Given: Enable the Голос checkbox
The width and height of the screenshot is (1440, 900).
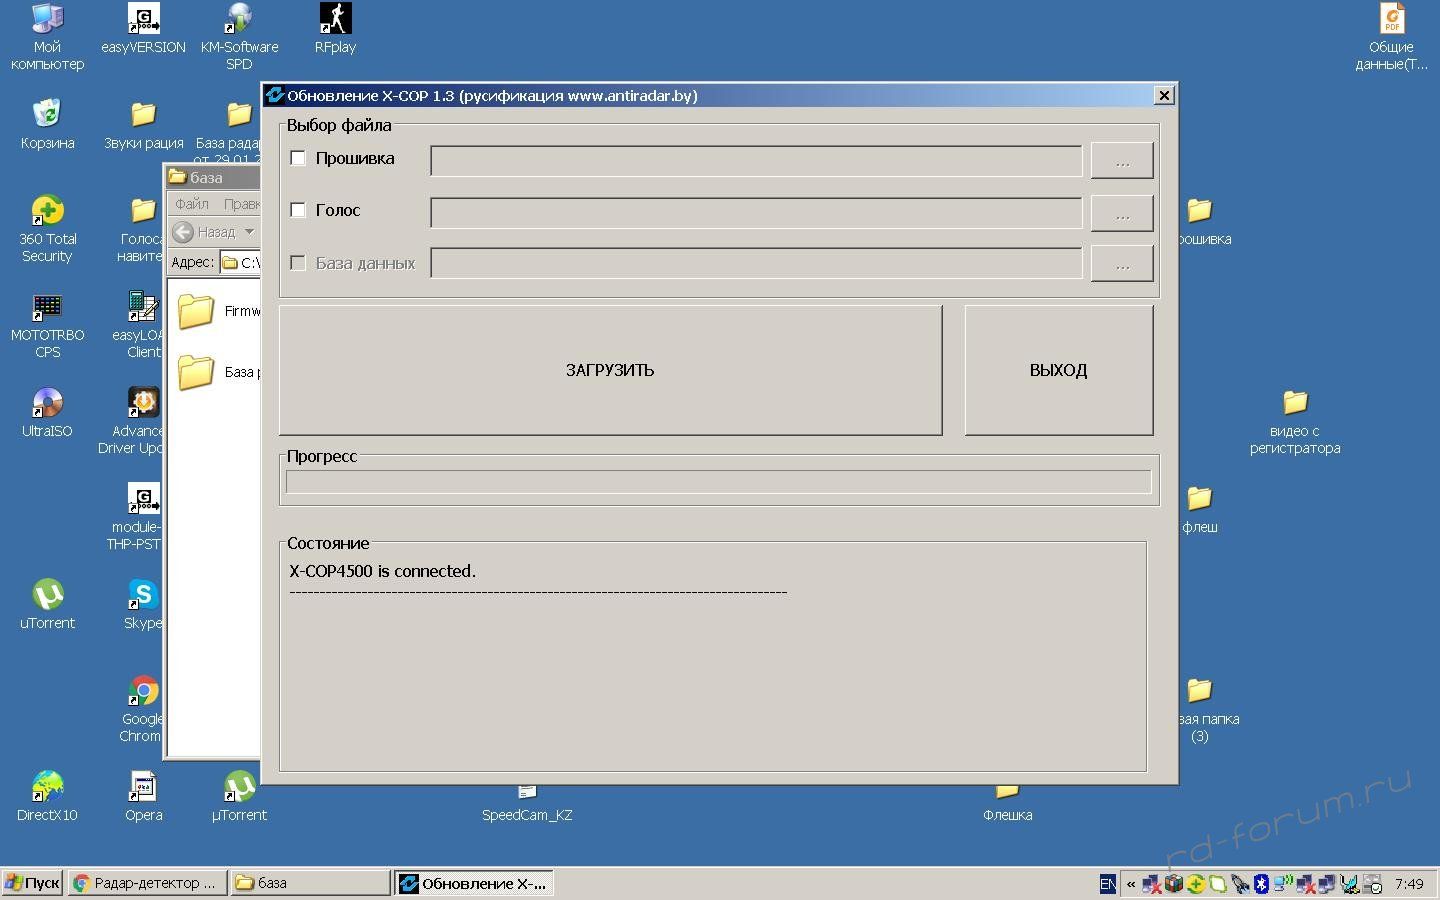Looking at the screenshot, I should [x=298, y=210].
